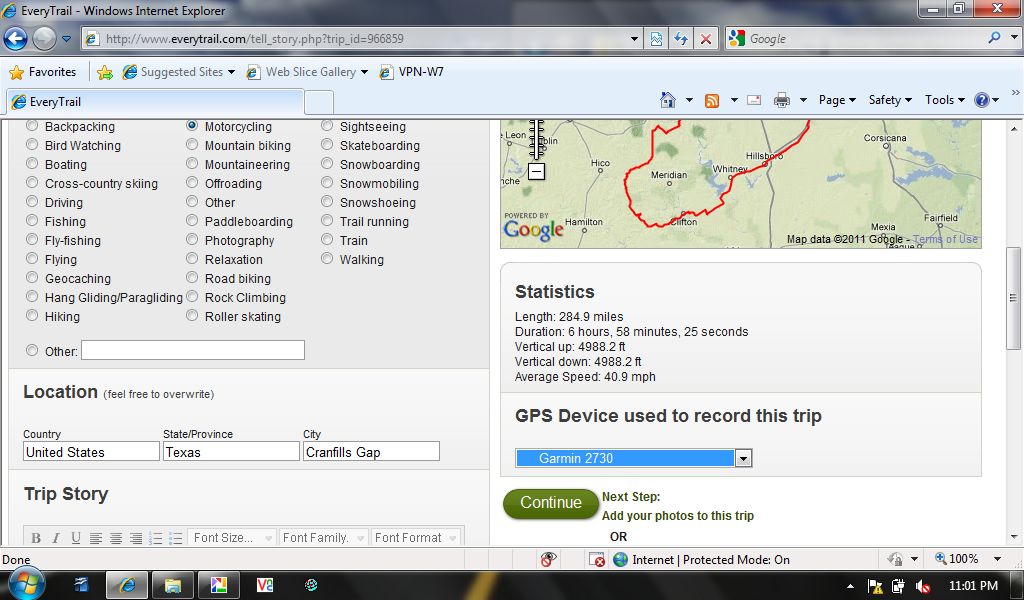Click the Terms of Use map link
This screenshot has width=1024, height=600.
(945, 239)
